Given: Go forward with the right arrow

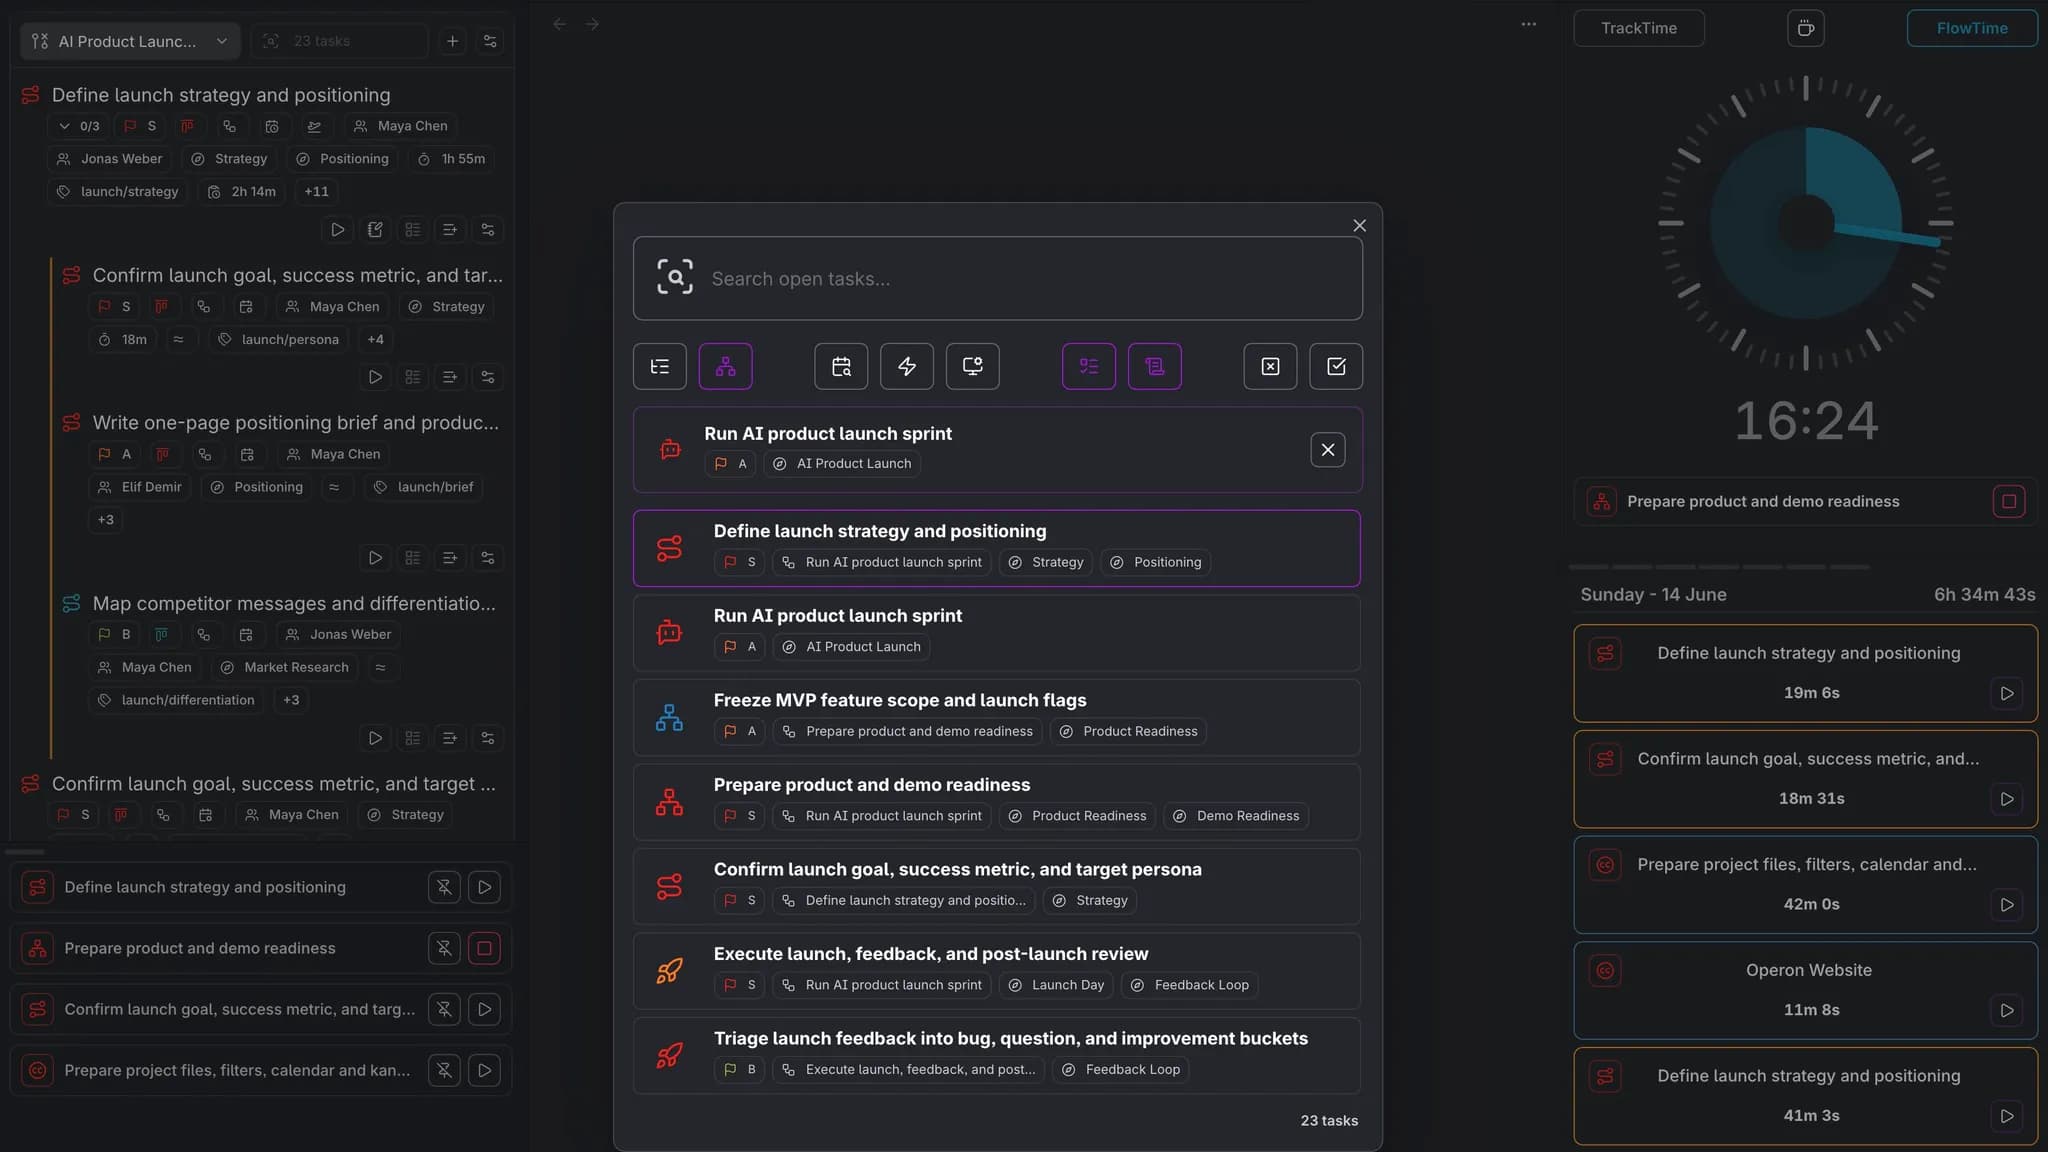Looking at the screenshot, I should coord(592,24).
